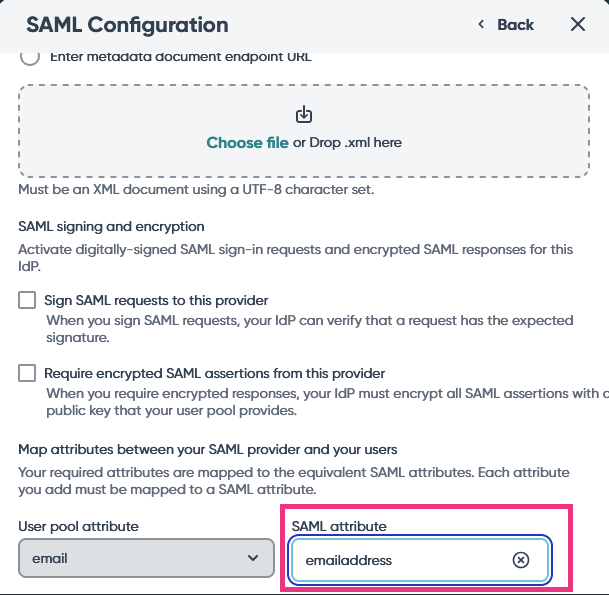
Task: Click the "or Drop .xml here" text
Action: pos(347,143)
